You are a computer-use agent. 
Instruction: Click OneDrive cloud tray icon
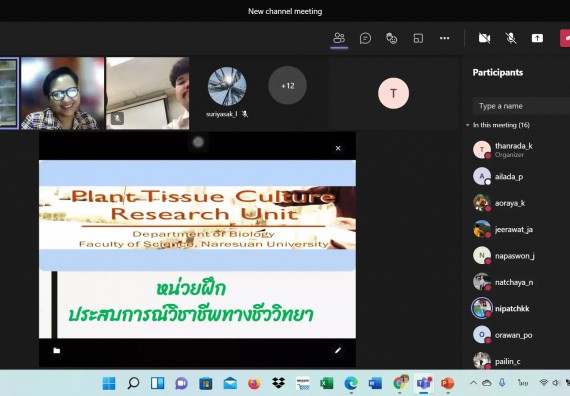[487, 383]
